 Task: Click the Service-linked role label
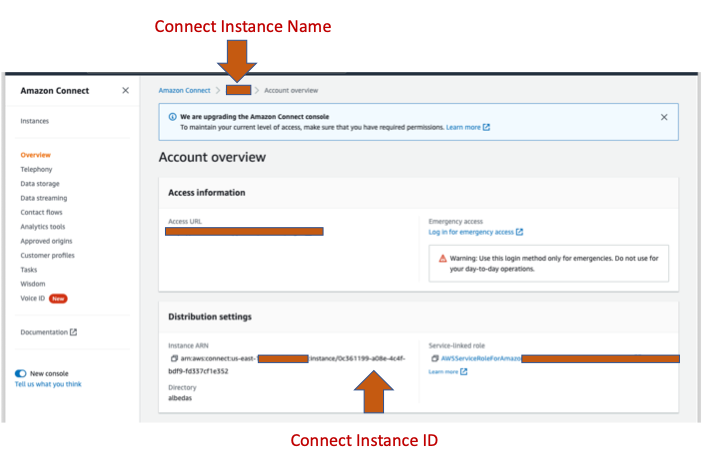(457, 345)
